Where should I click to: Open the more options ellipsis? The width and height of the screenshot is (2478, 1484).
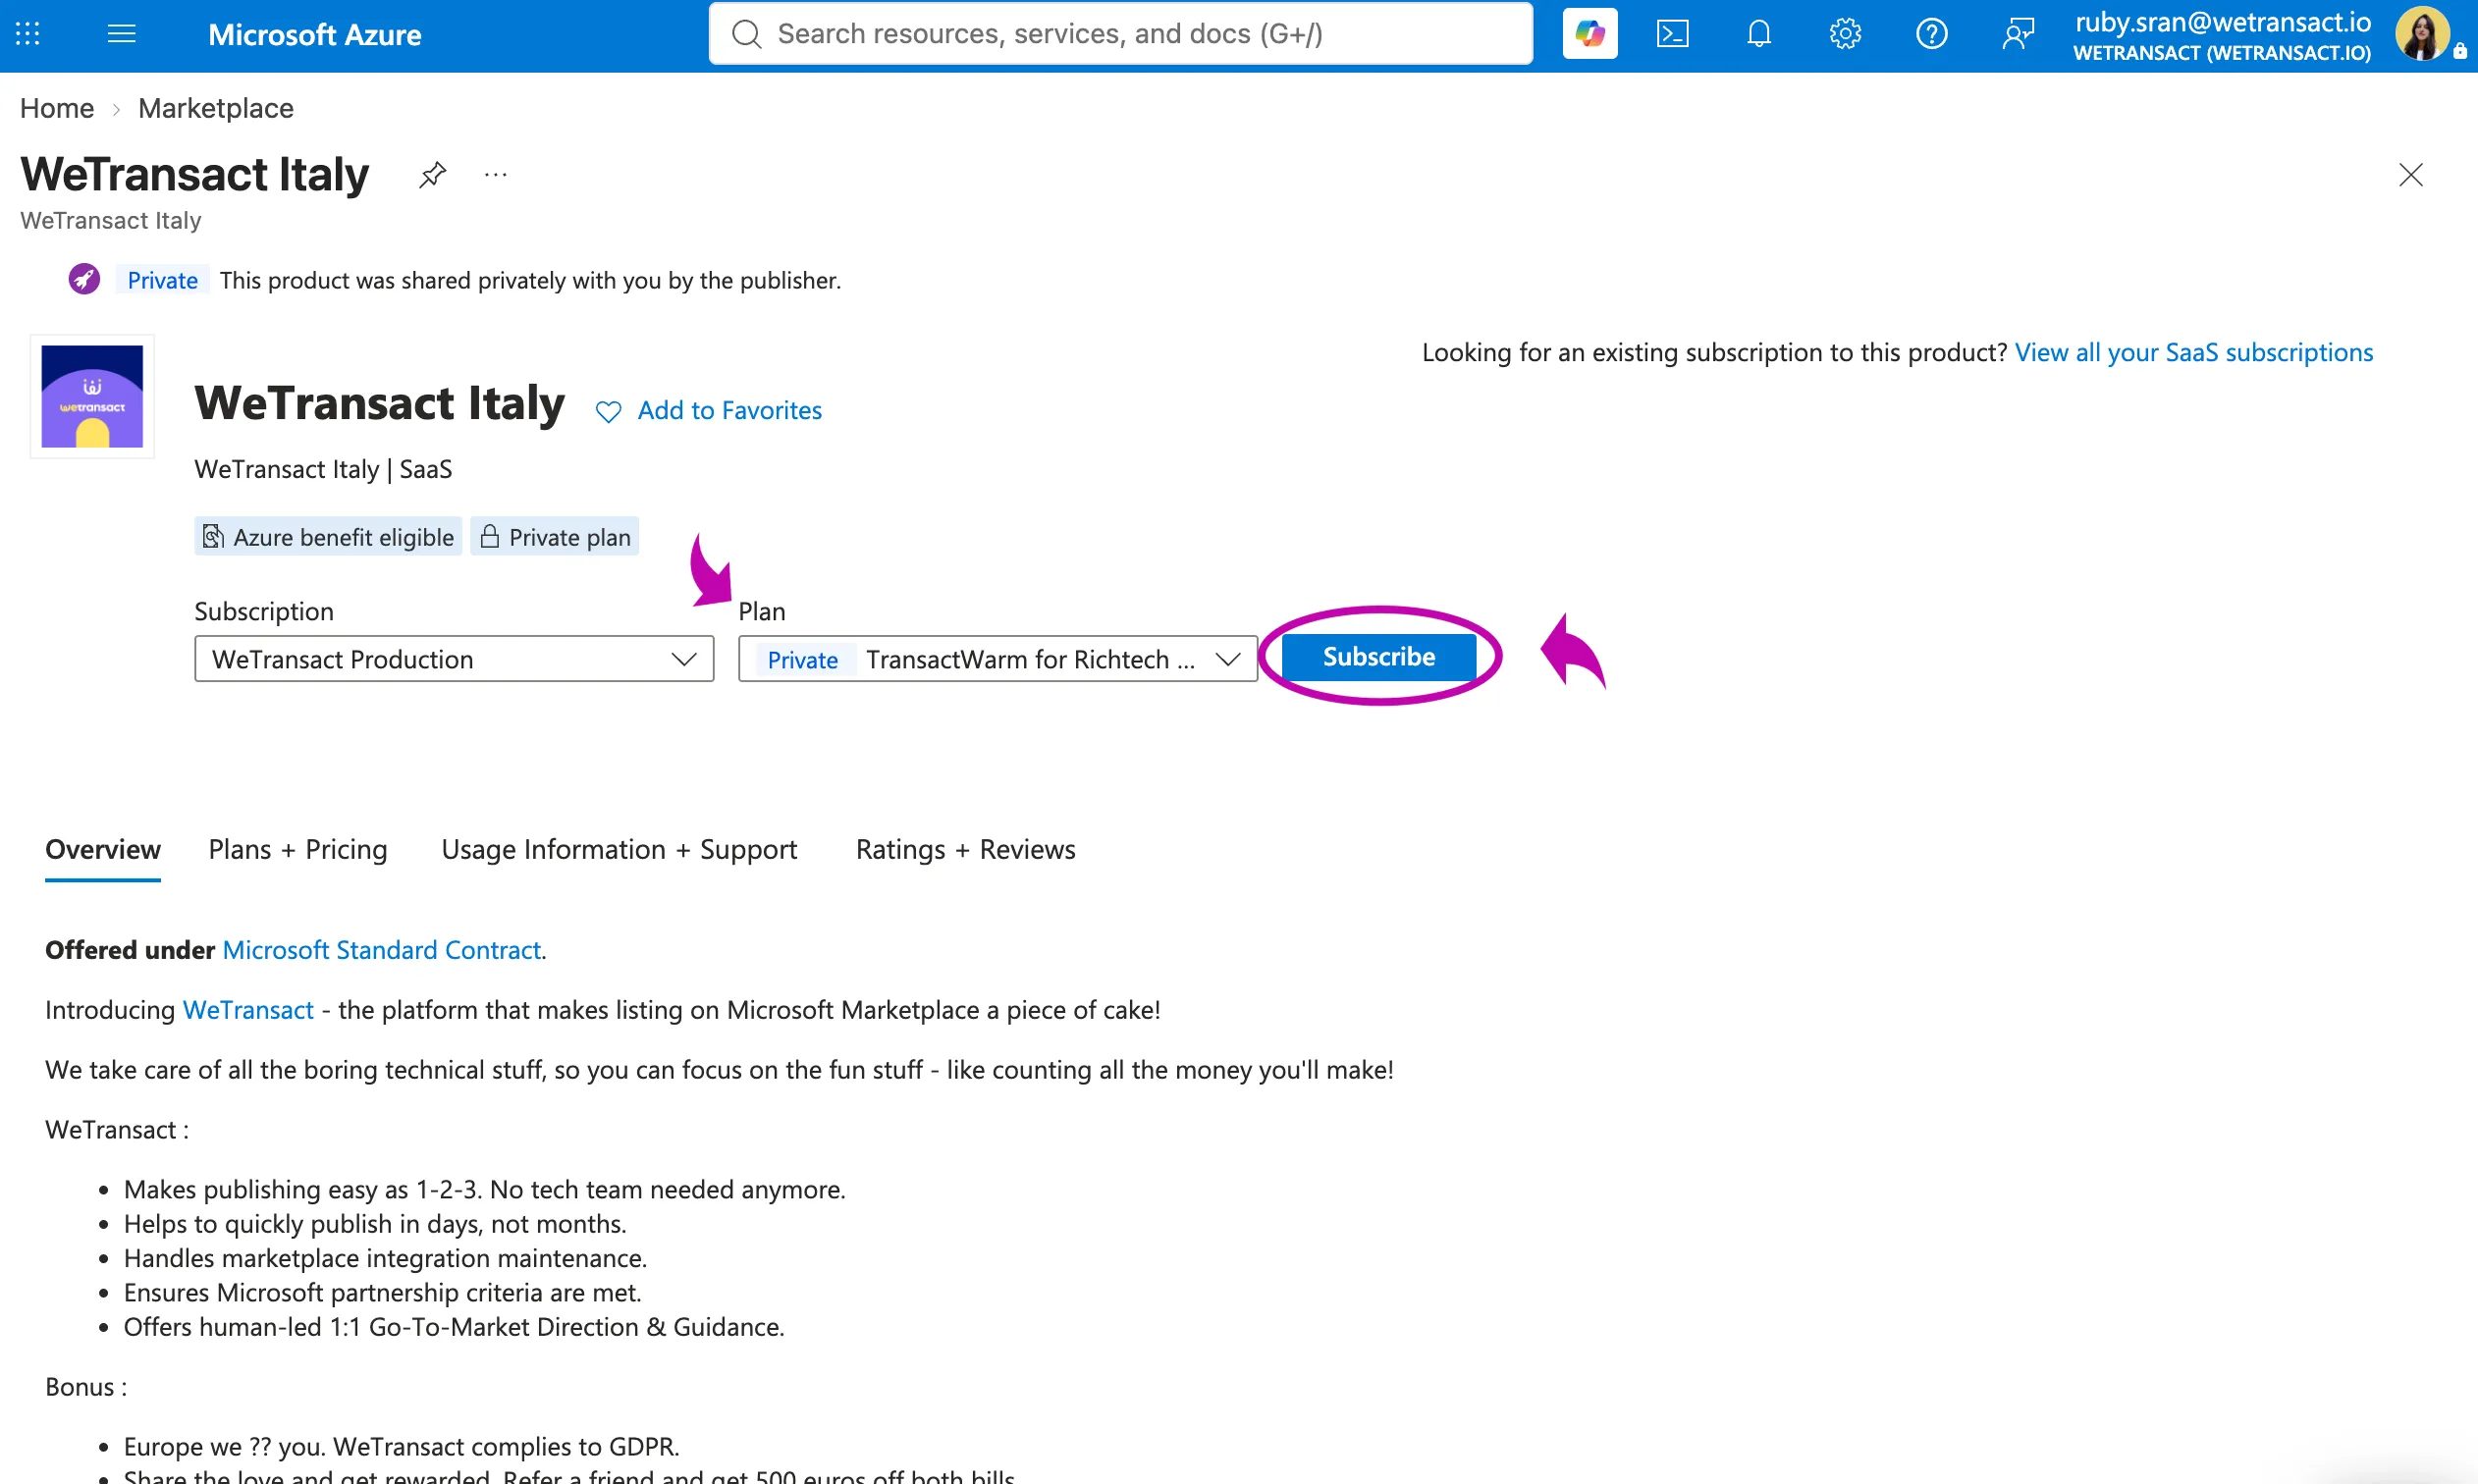click(495, 175)
